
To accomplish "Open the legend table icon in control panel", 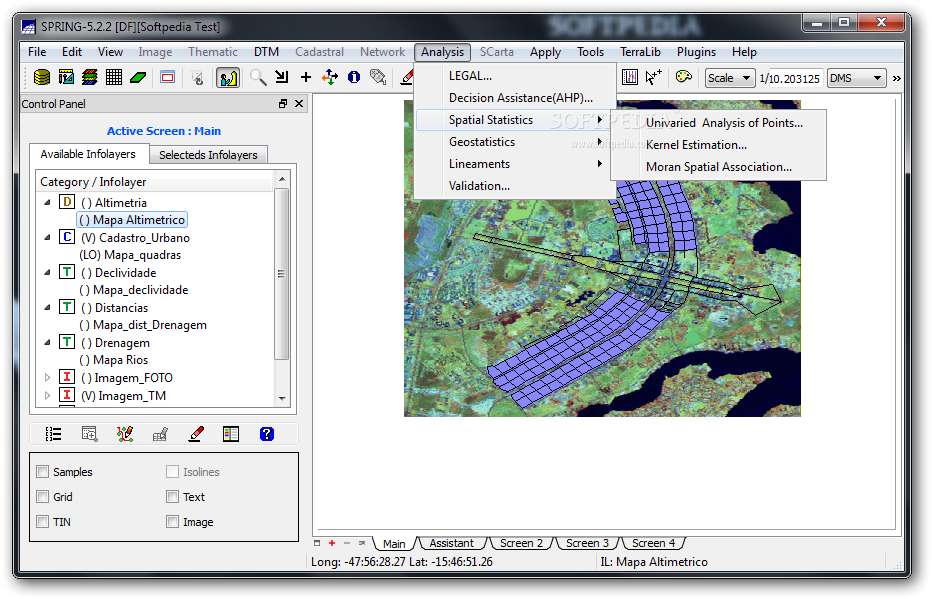I will coord(231,434).
